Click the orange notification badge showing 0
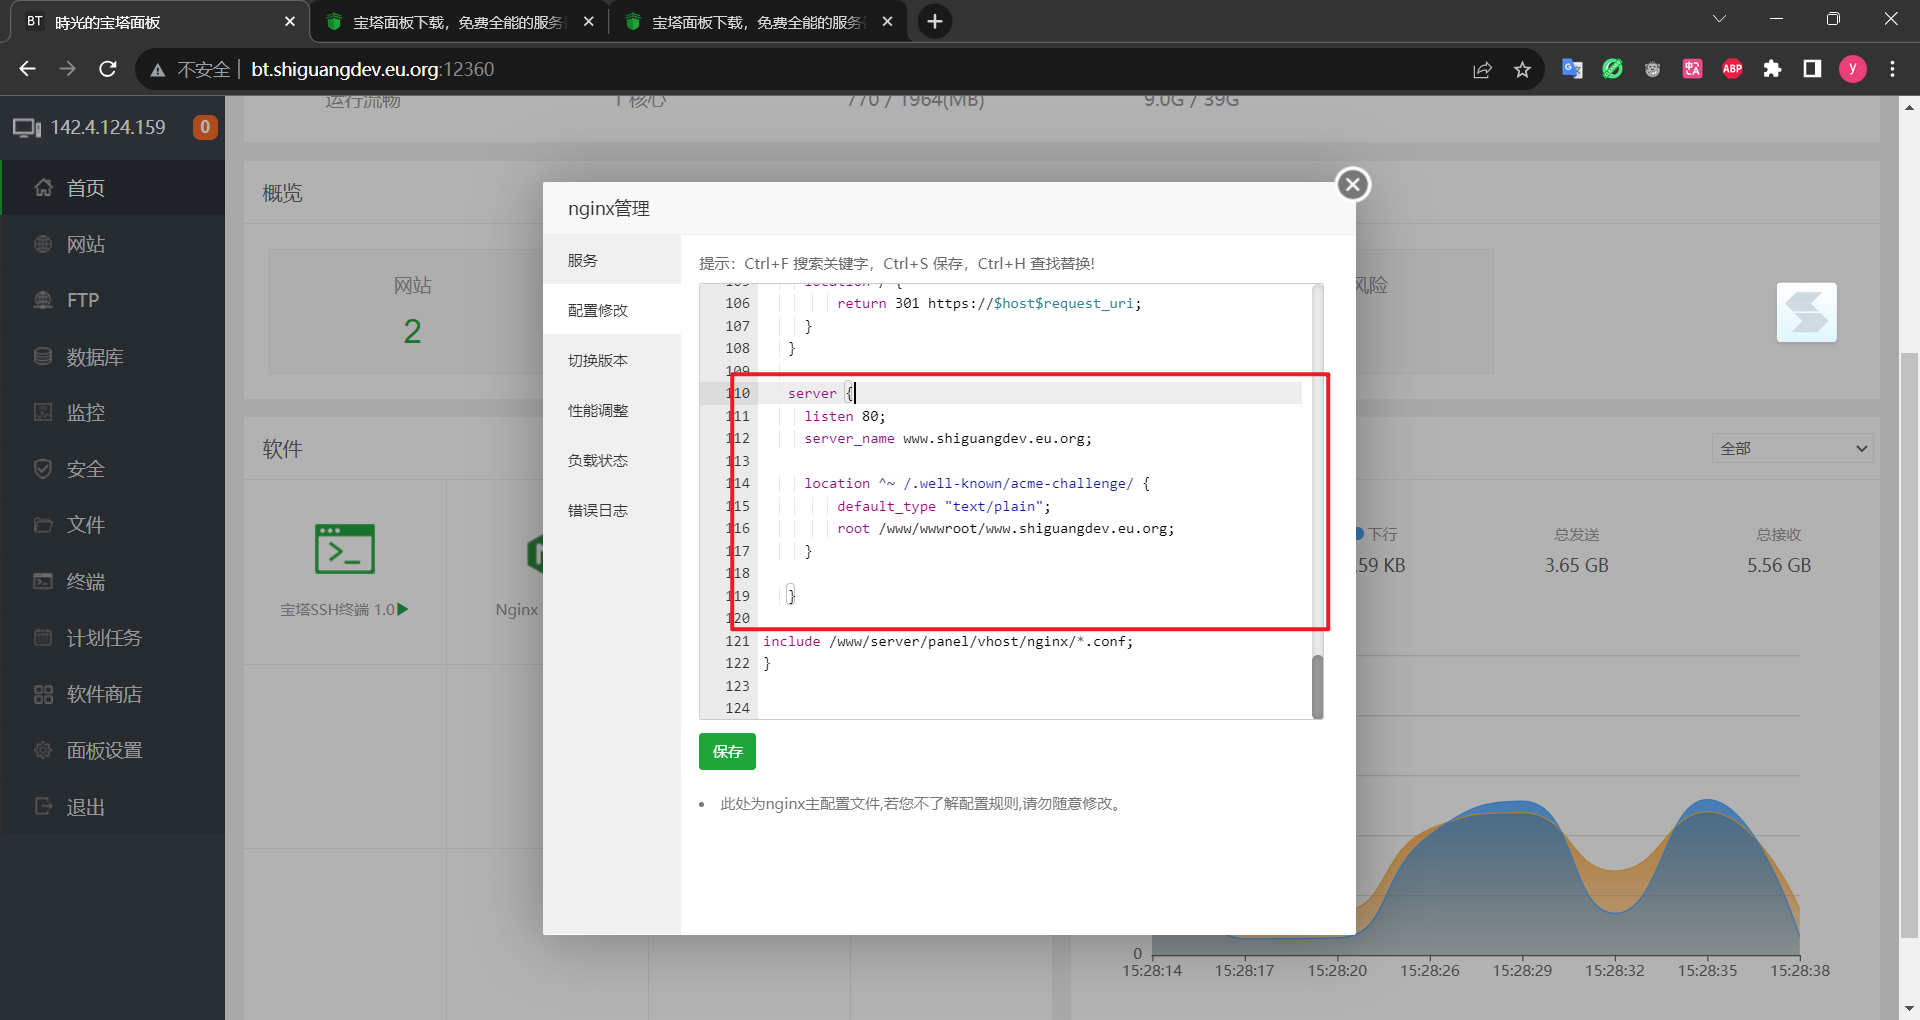The image size is (1920, 1020). point(205,127)
